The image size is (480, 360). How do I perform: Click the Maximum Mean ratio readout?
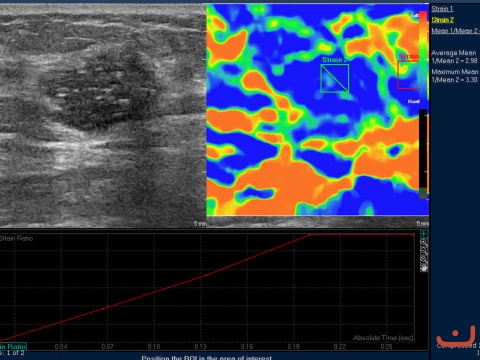(455, 76)
